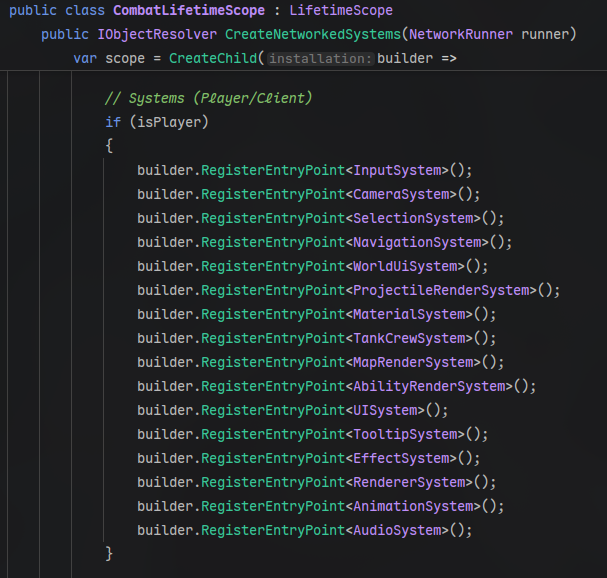The height and width of the screenshot is (578, 607).
Task: Select the InputSystem type name
Action: pyautogui.click(x=397, y=170)
